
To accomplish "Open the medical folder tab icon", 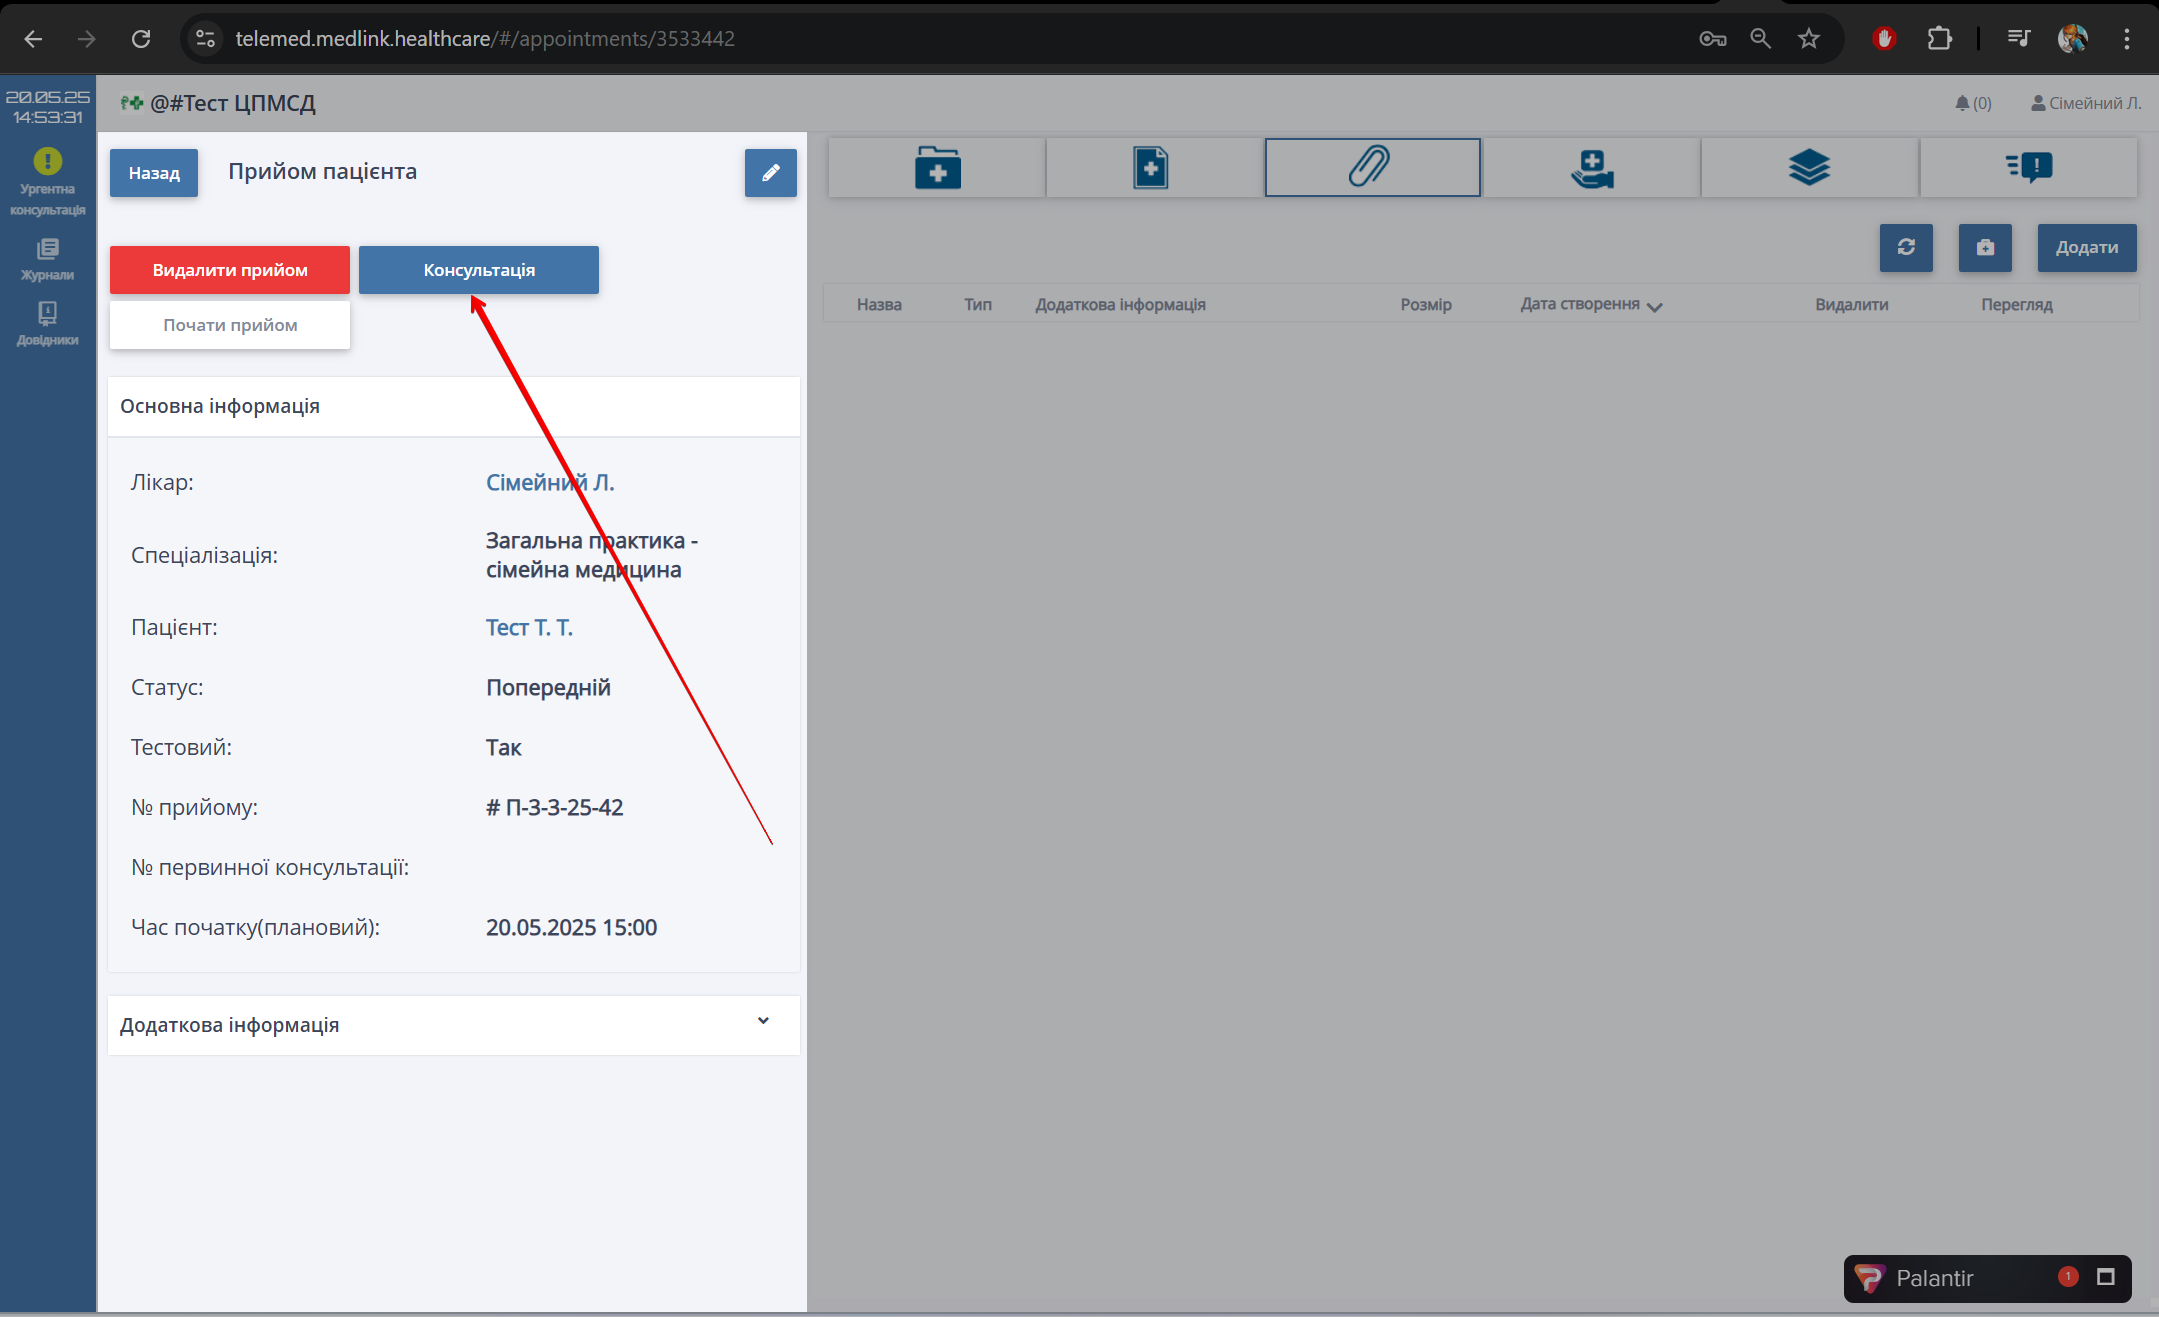I will point(937,168).
